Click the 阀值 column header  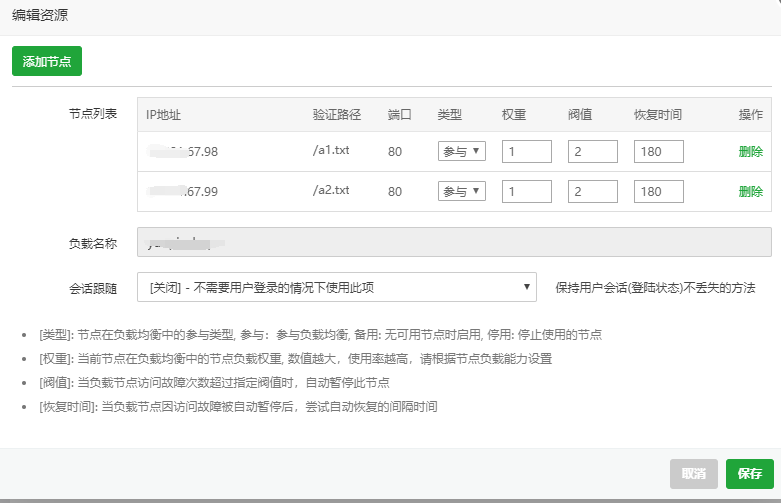point(580,115)
